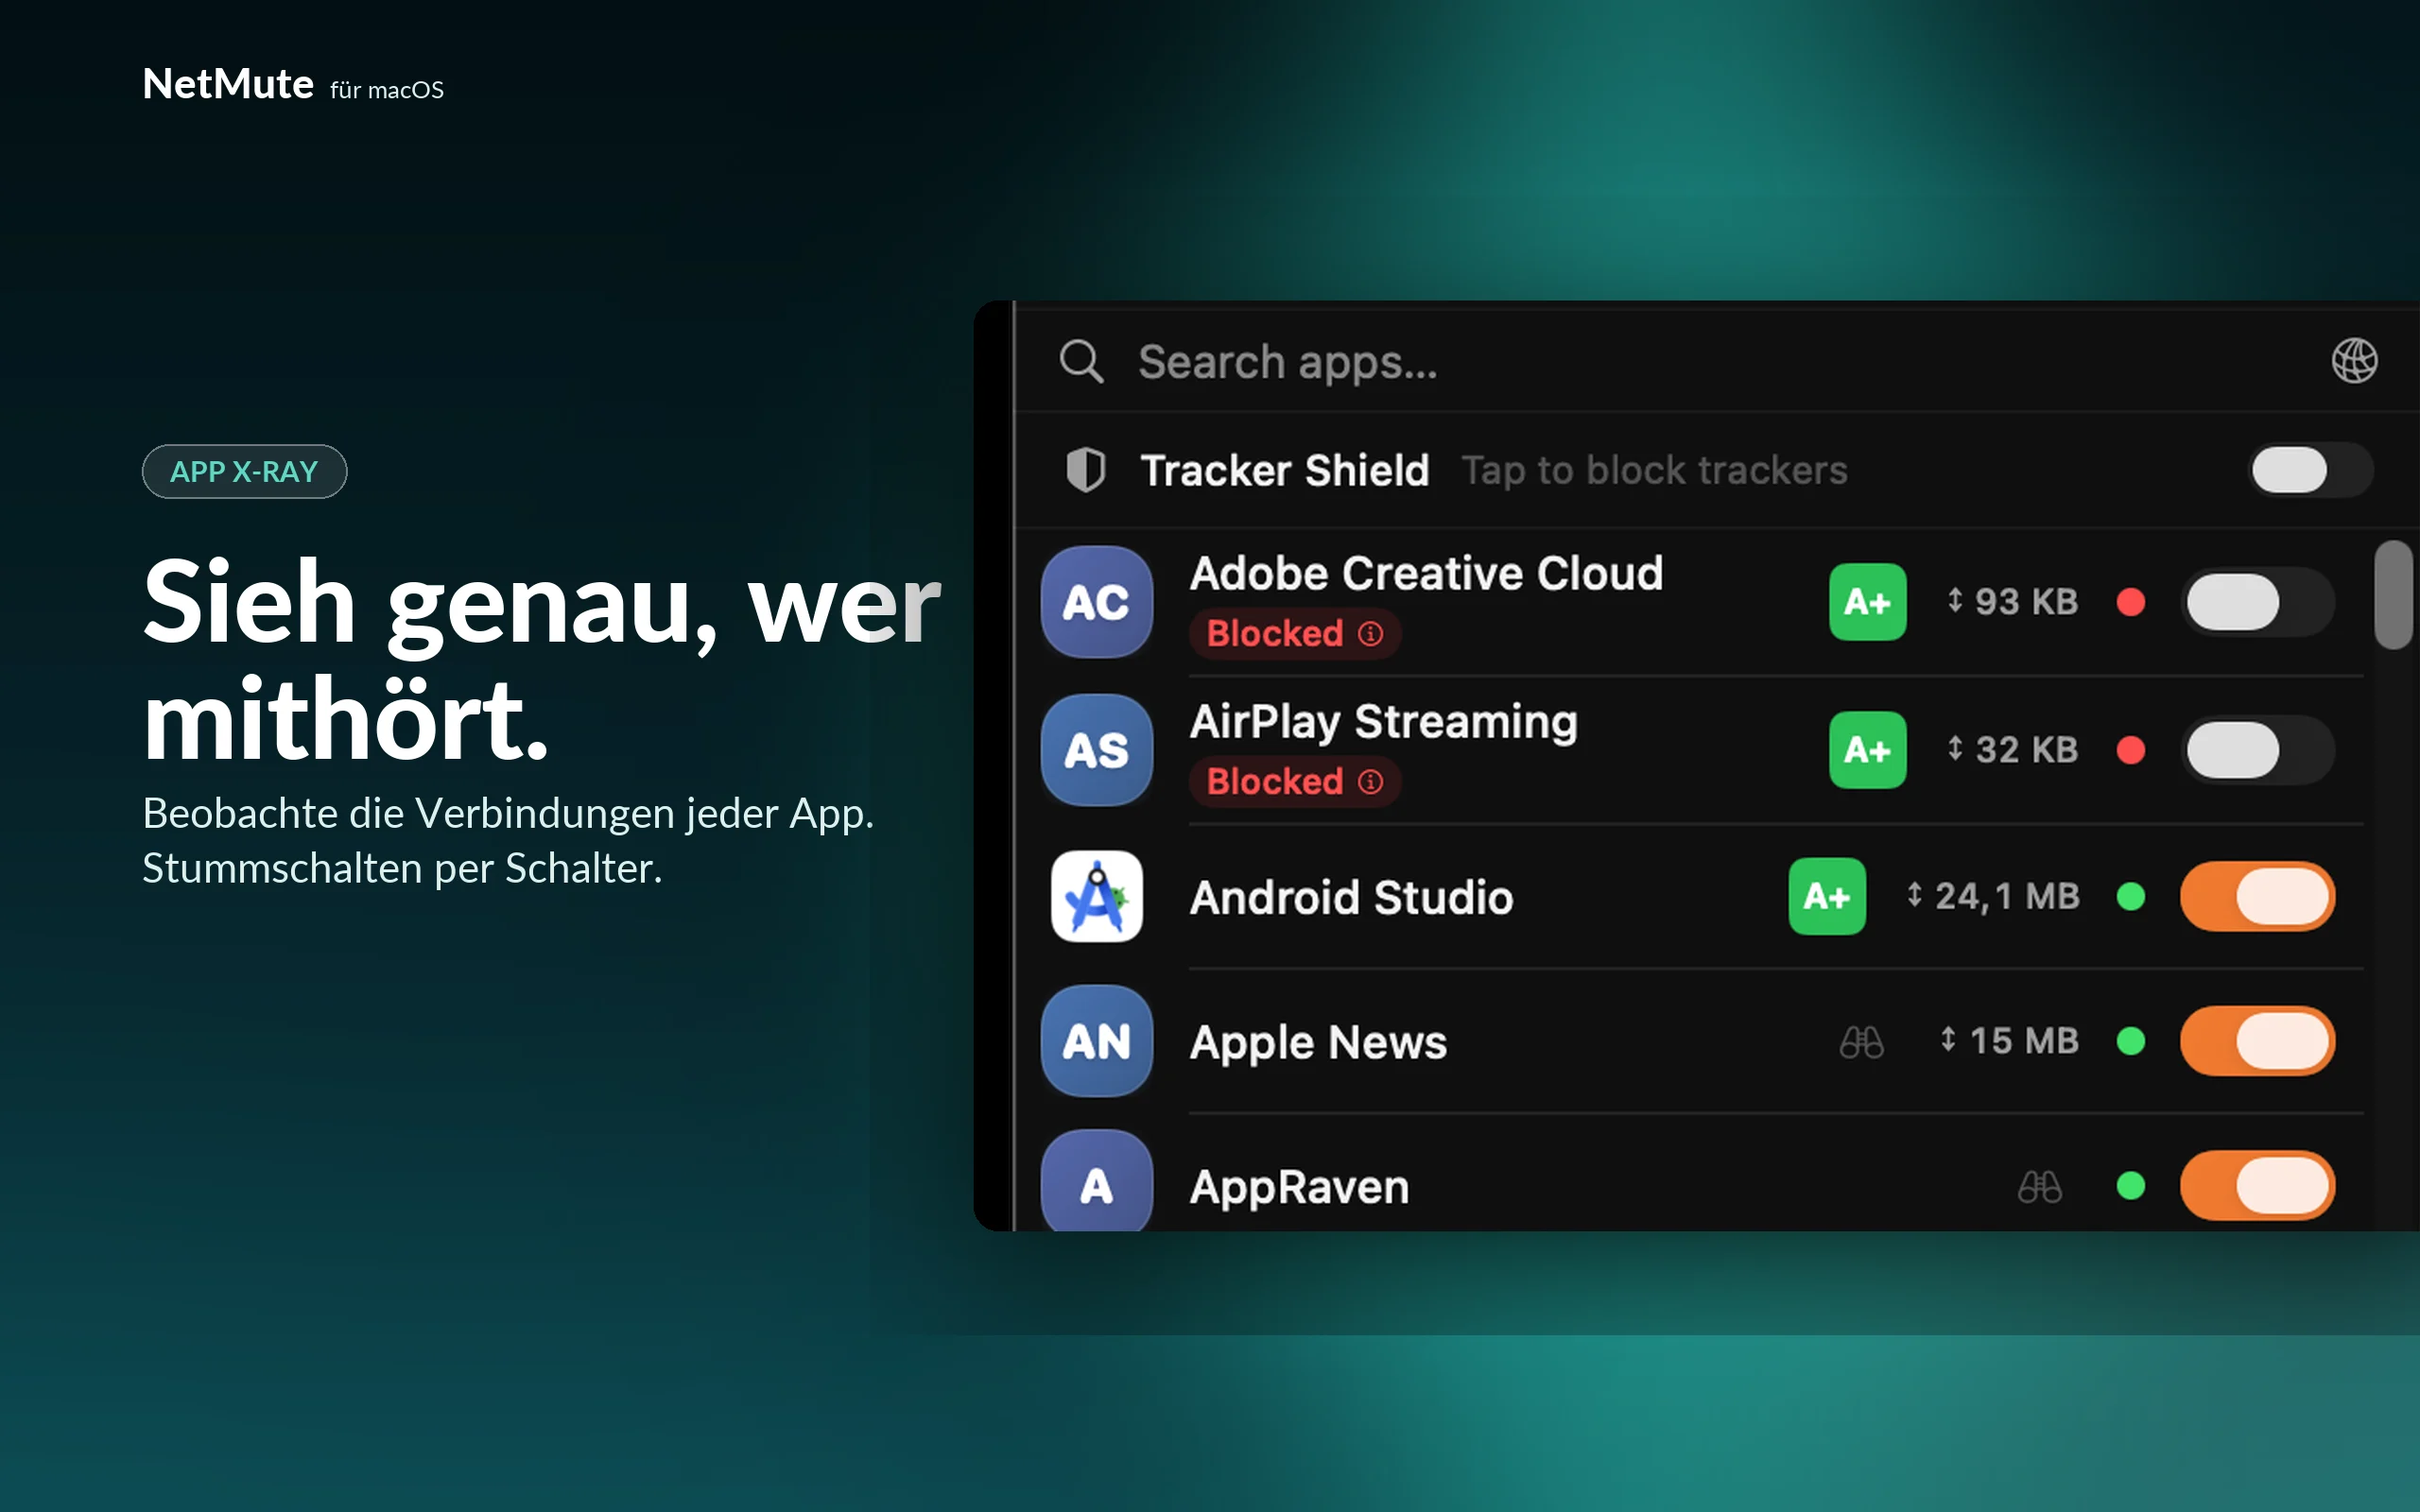Select the Apple News name

point(1318,1043)
